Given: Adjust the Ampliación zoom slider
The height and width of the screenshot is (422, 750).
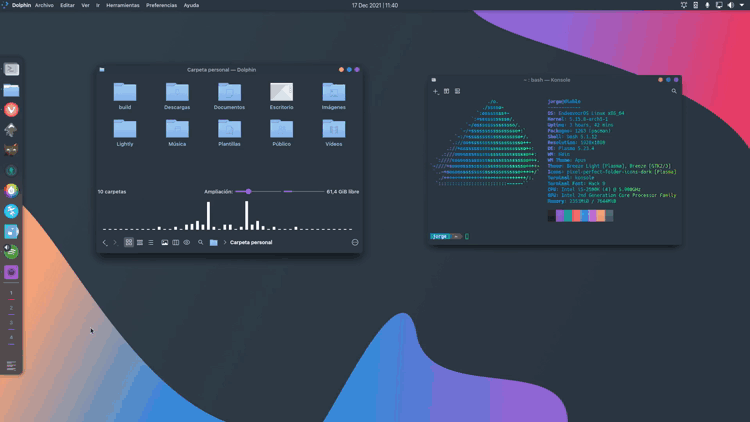Looking at the screenshot, I should click(249, 191).
